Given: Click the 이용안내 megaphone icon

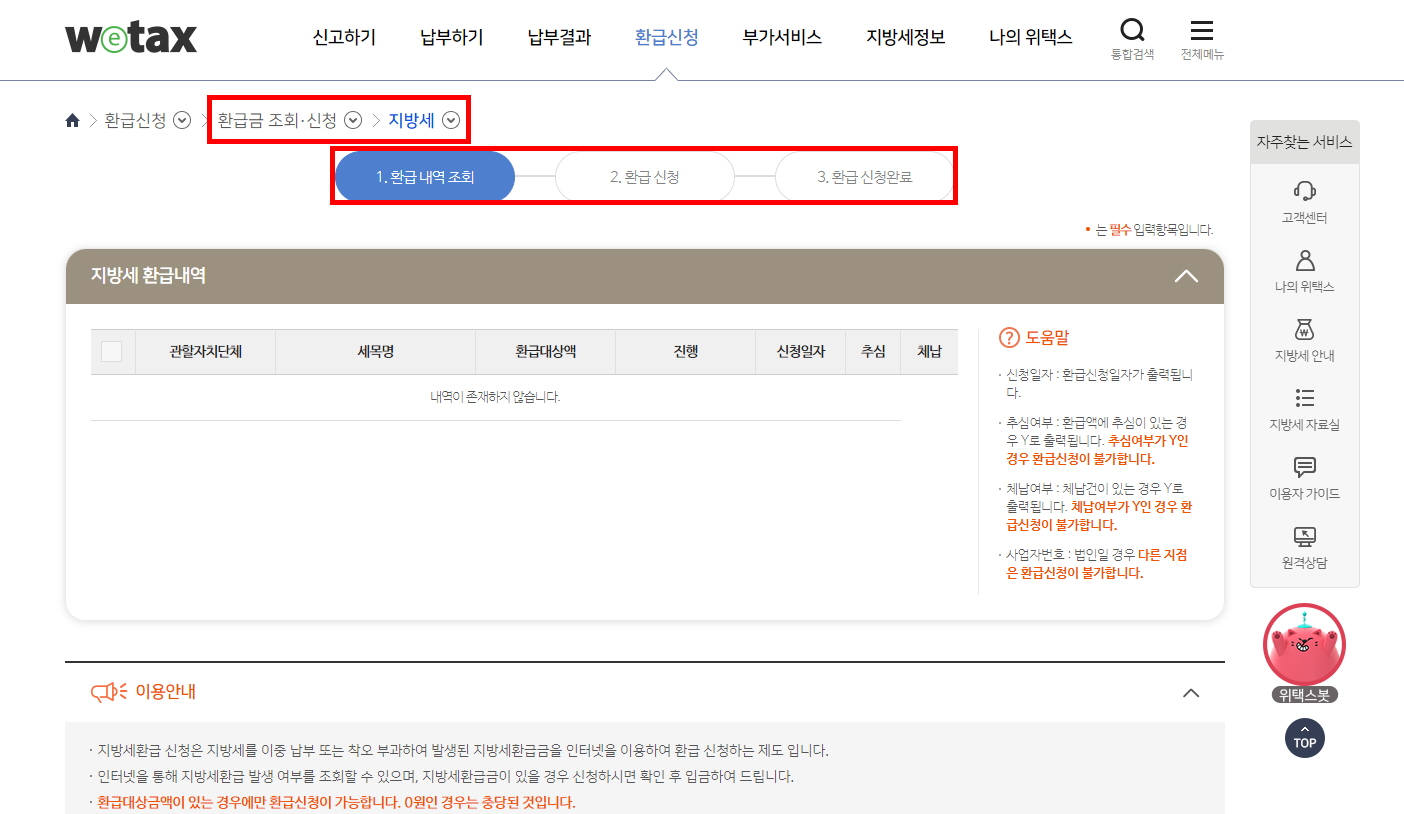Looking at the screenshot, I should point(109,692).
